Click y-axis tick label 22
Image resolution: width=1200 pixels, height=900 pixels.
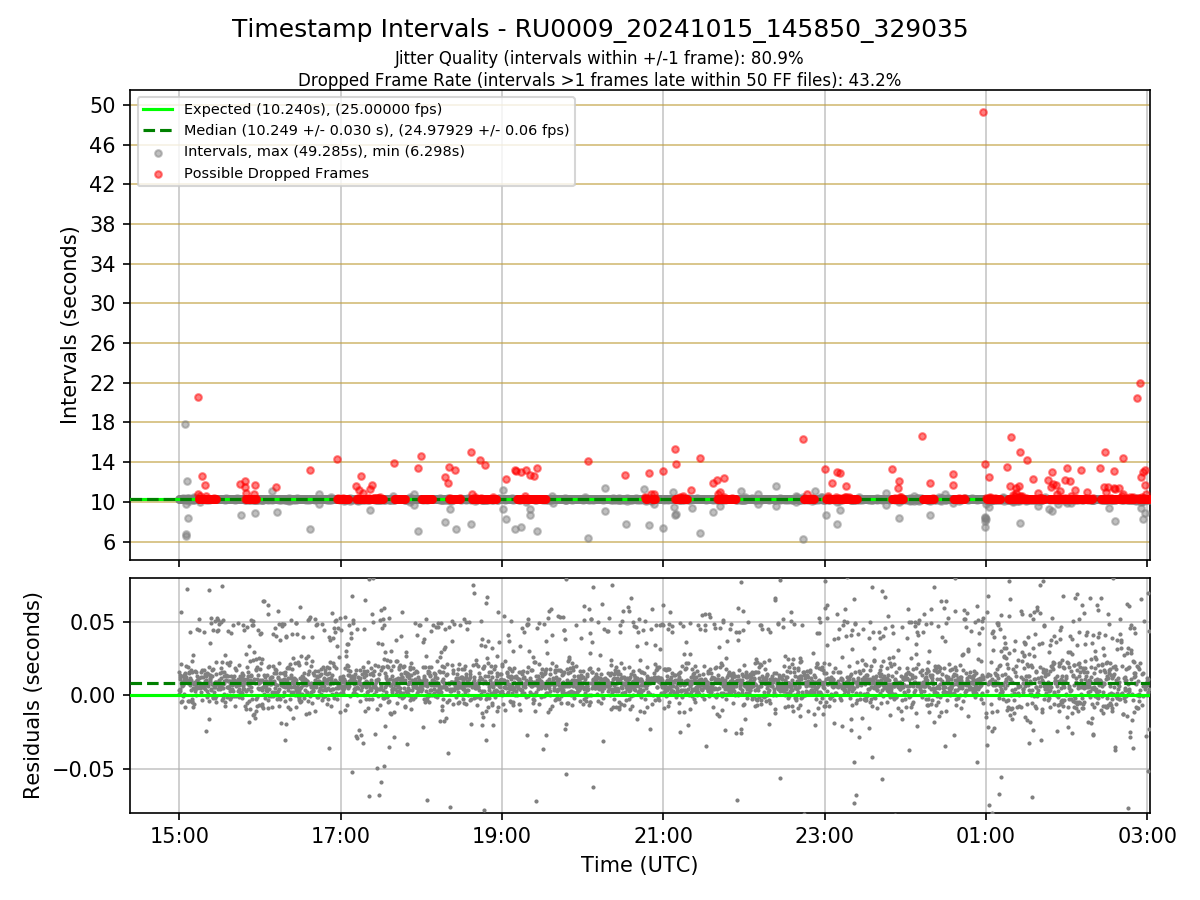pyautogui.click(x=103, y=383)
